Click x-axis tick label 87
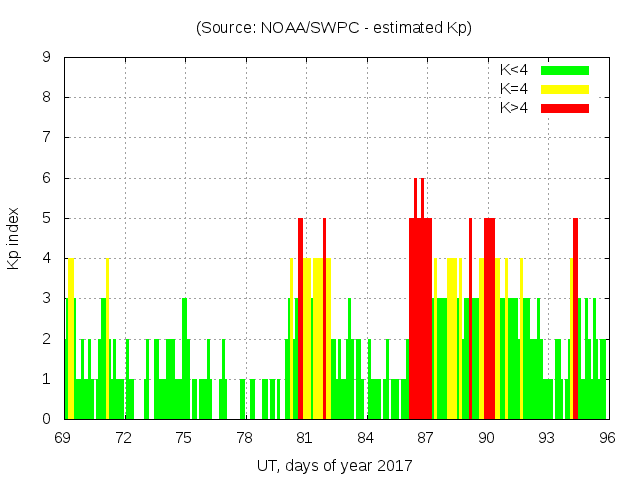Screen dimensions: 640x480 (426, 438)
